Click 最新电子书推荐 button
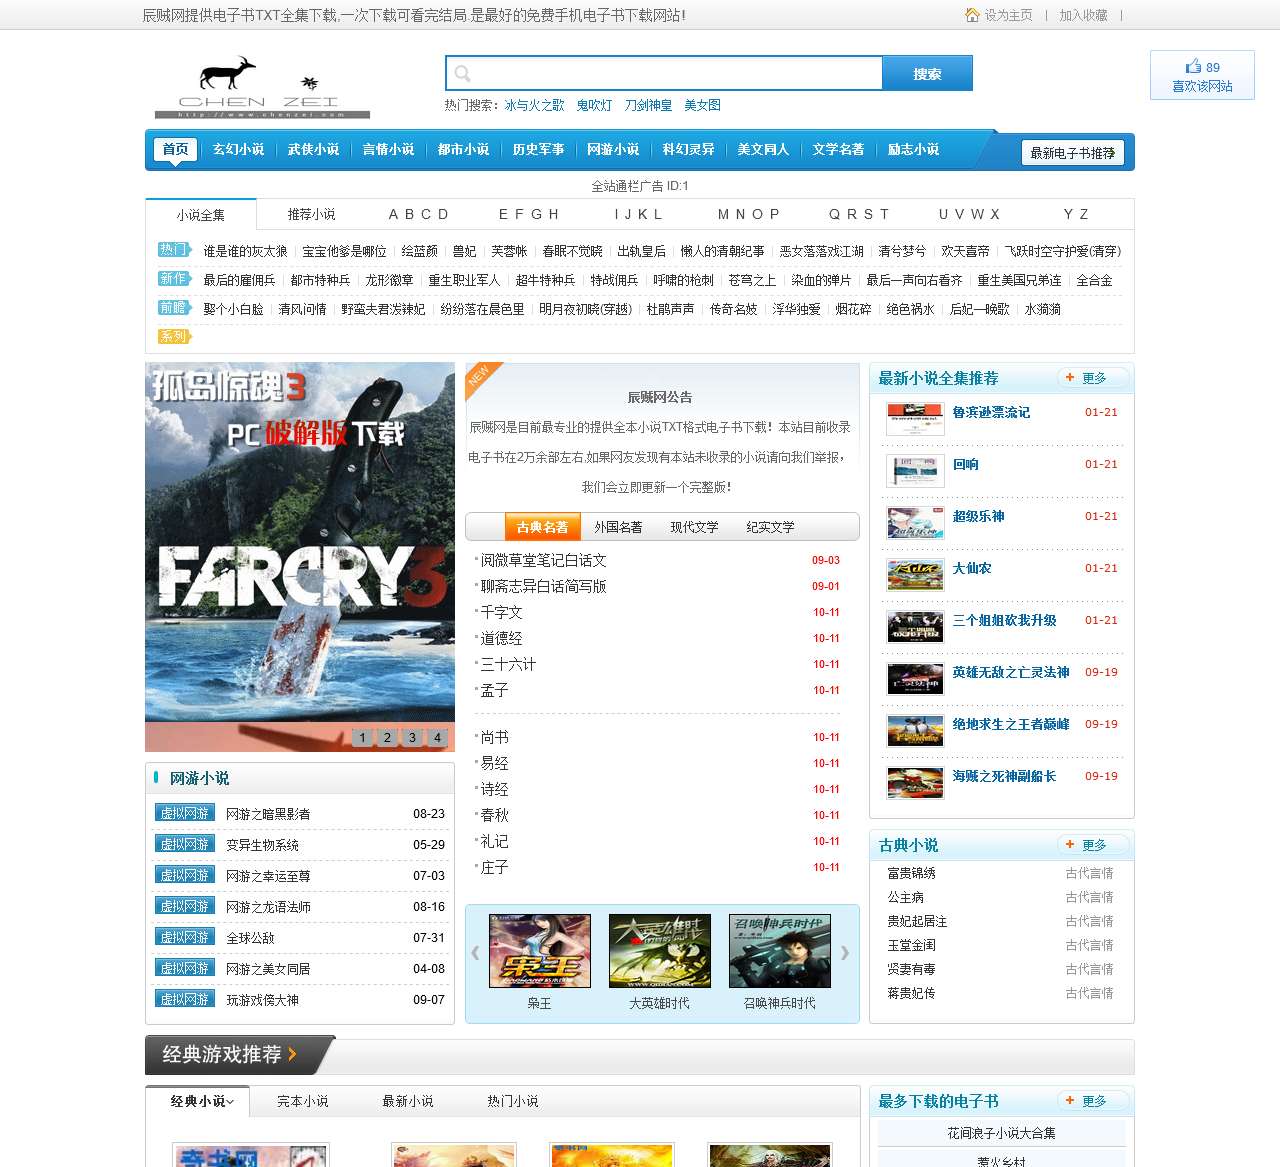 1072,153
